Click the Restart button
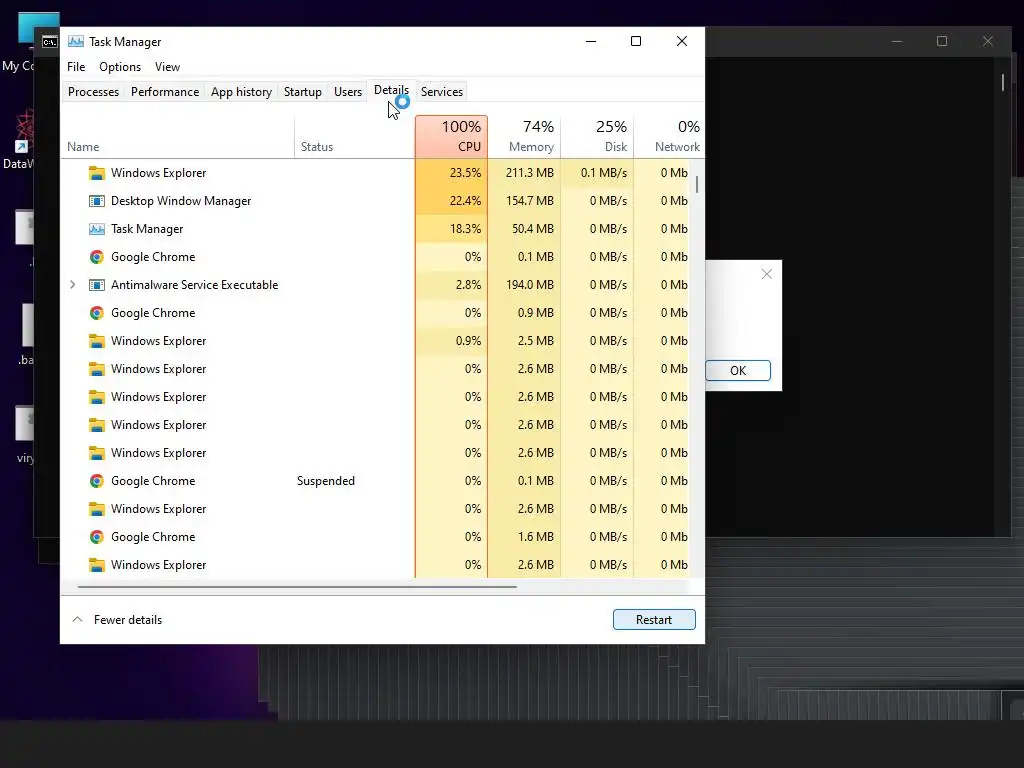This screenshot has width=1024, height=768. (654, 620)
